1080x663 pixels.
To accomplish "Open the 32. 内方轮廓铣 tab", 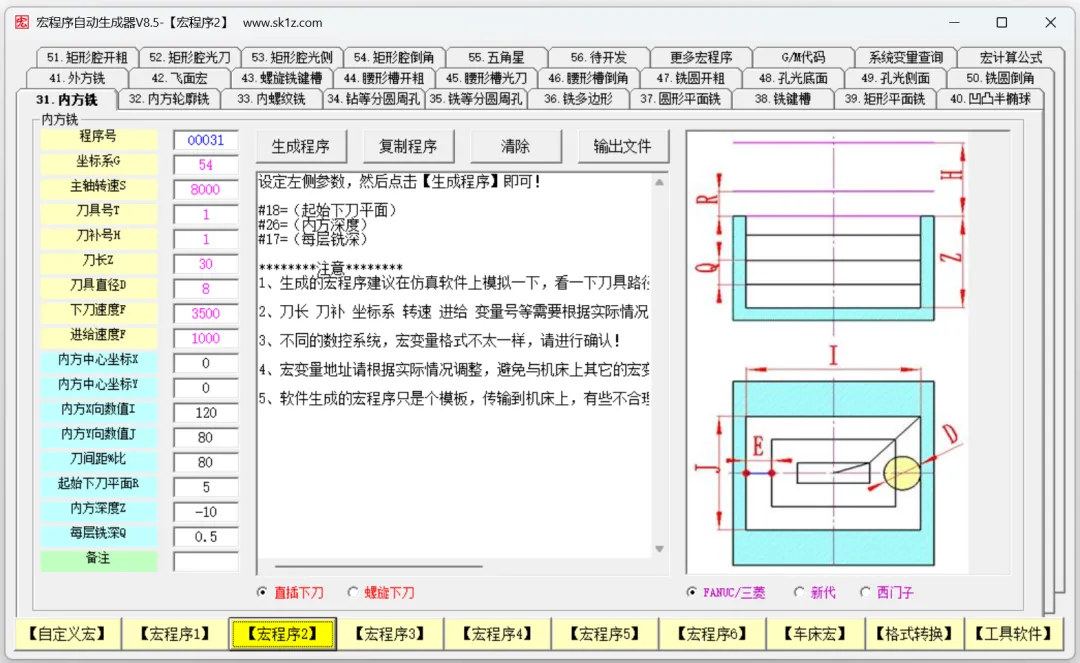I will [x=169, y=99].
